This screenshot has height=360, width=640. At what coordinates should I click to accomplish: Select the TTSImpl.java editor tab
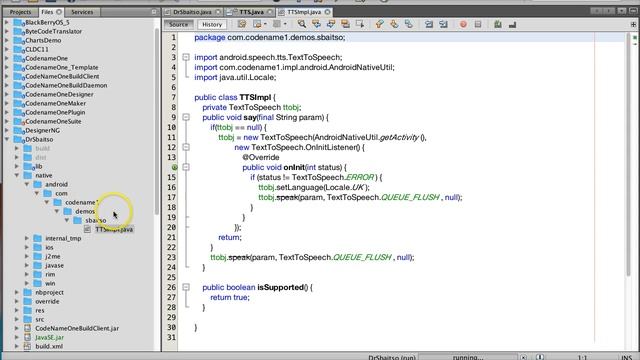coord(304,12)
